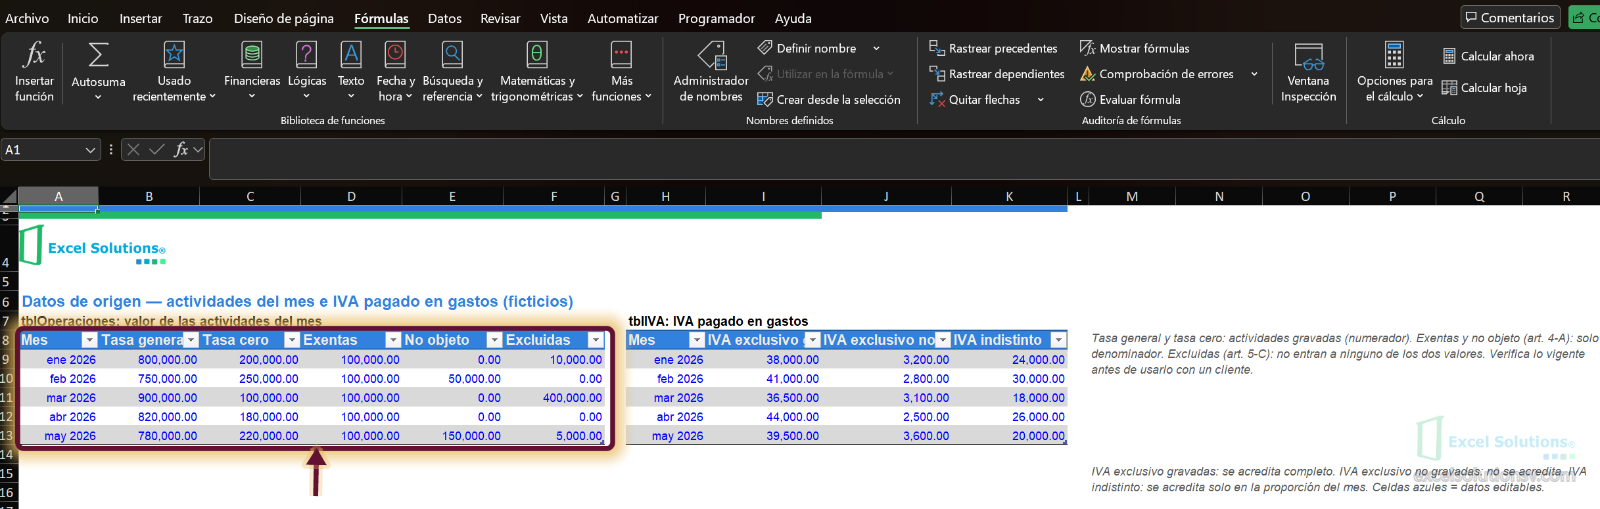This screenshot has height=509, width=1600.
Task: Open Insertar función dialog
Action: (x=34, y=72)
